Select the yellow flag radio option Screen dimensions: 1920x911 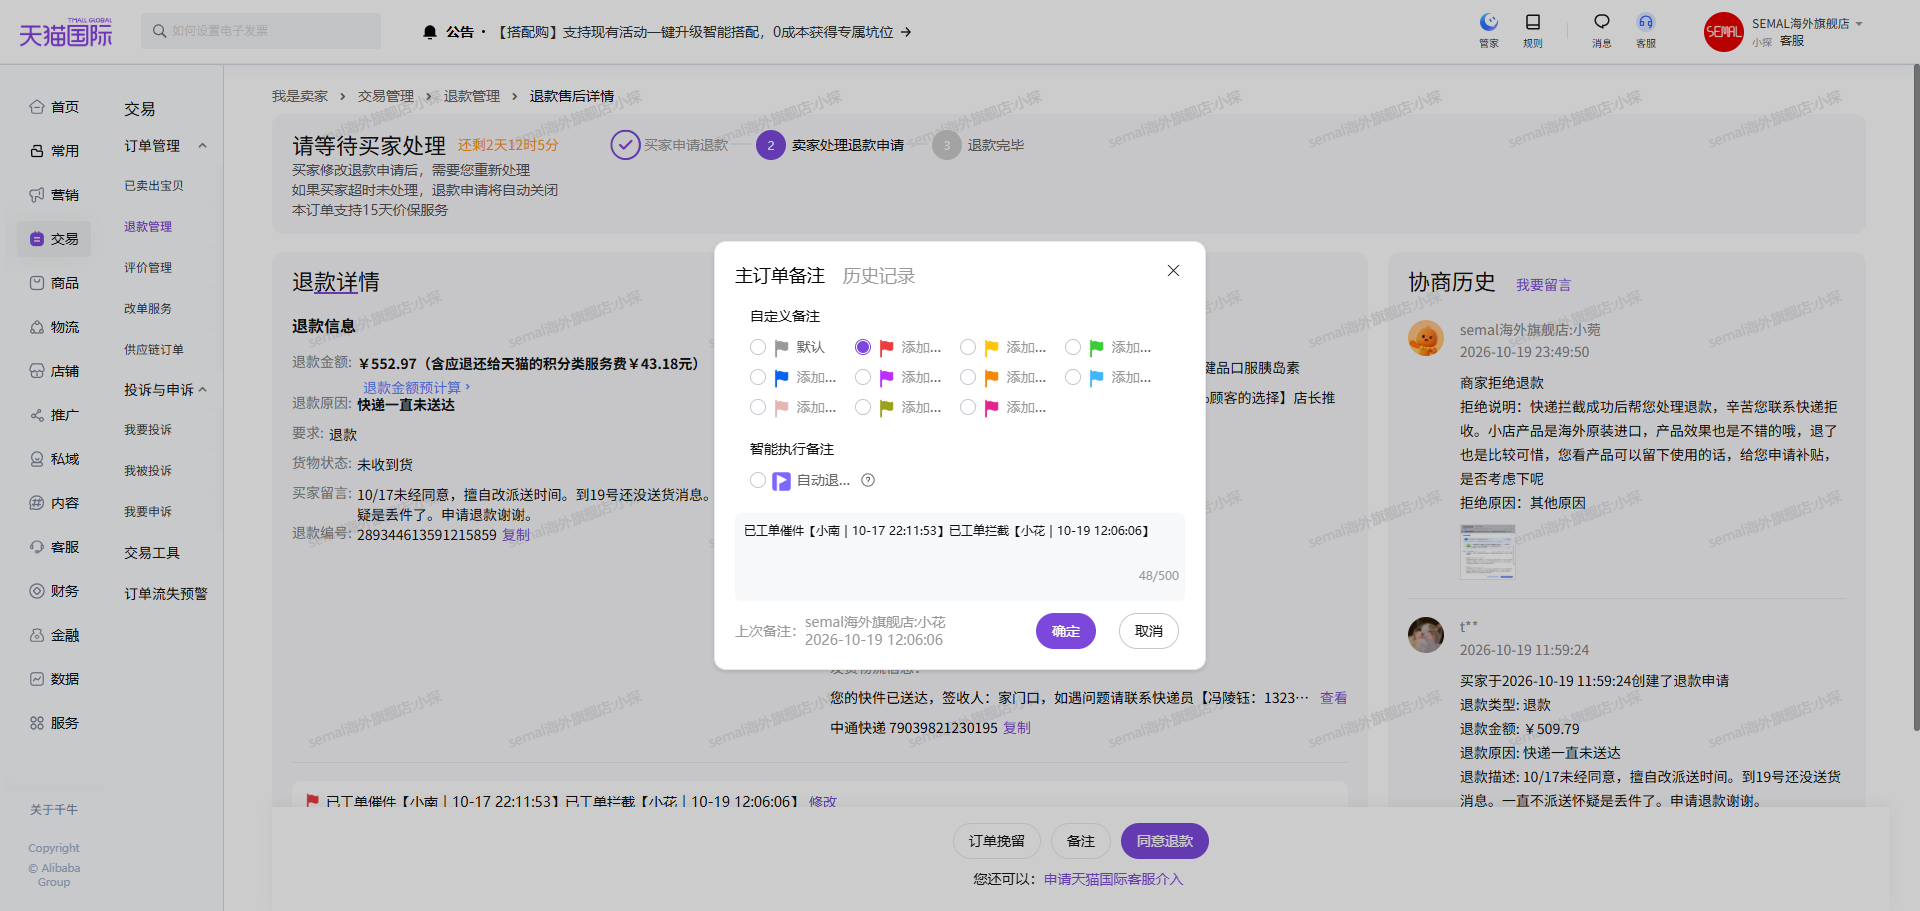click(968, 347)
